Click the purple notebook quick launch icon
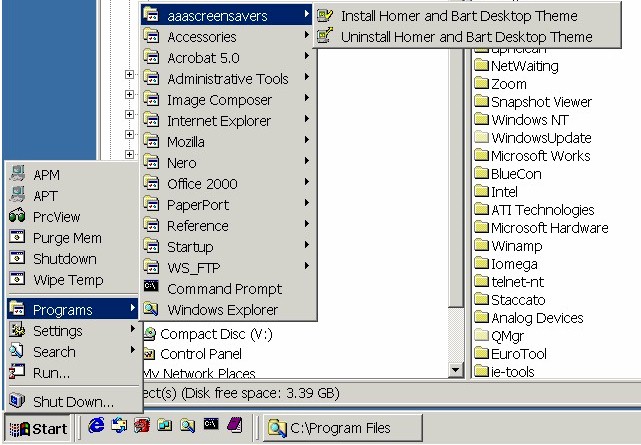This screenshot has width=641, height=445. click(x=235, y=425)
